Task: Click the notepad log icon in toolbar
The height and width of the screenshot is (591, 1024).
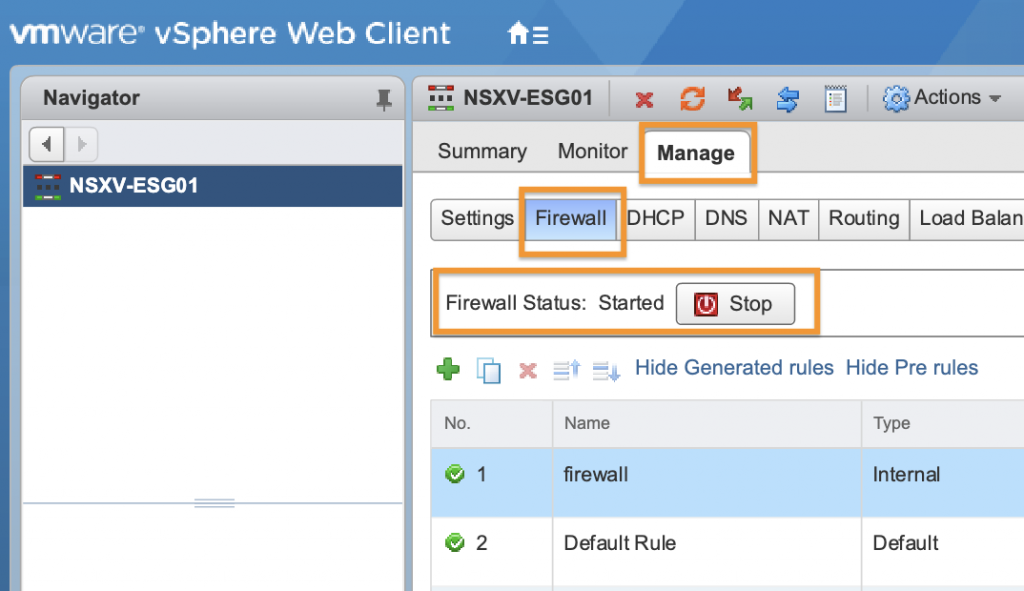Action: pos(835,99)
